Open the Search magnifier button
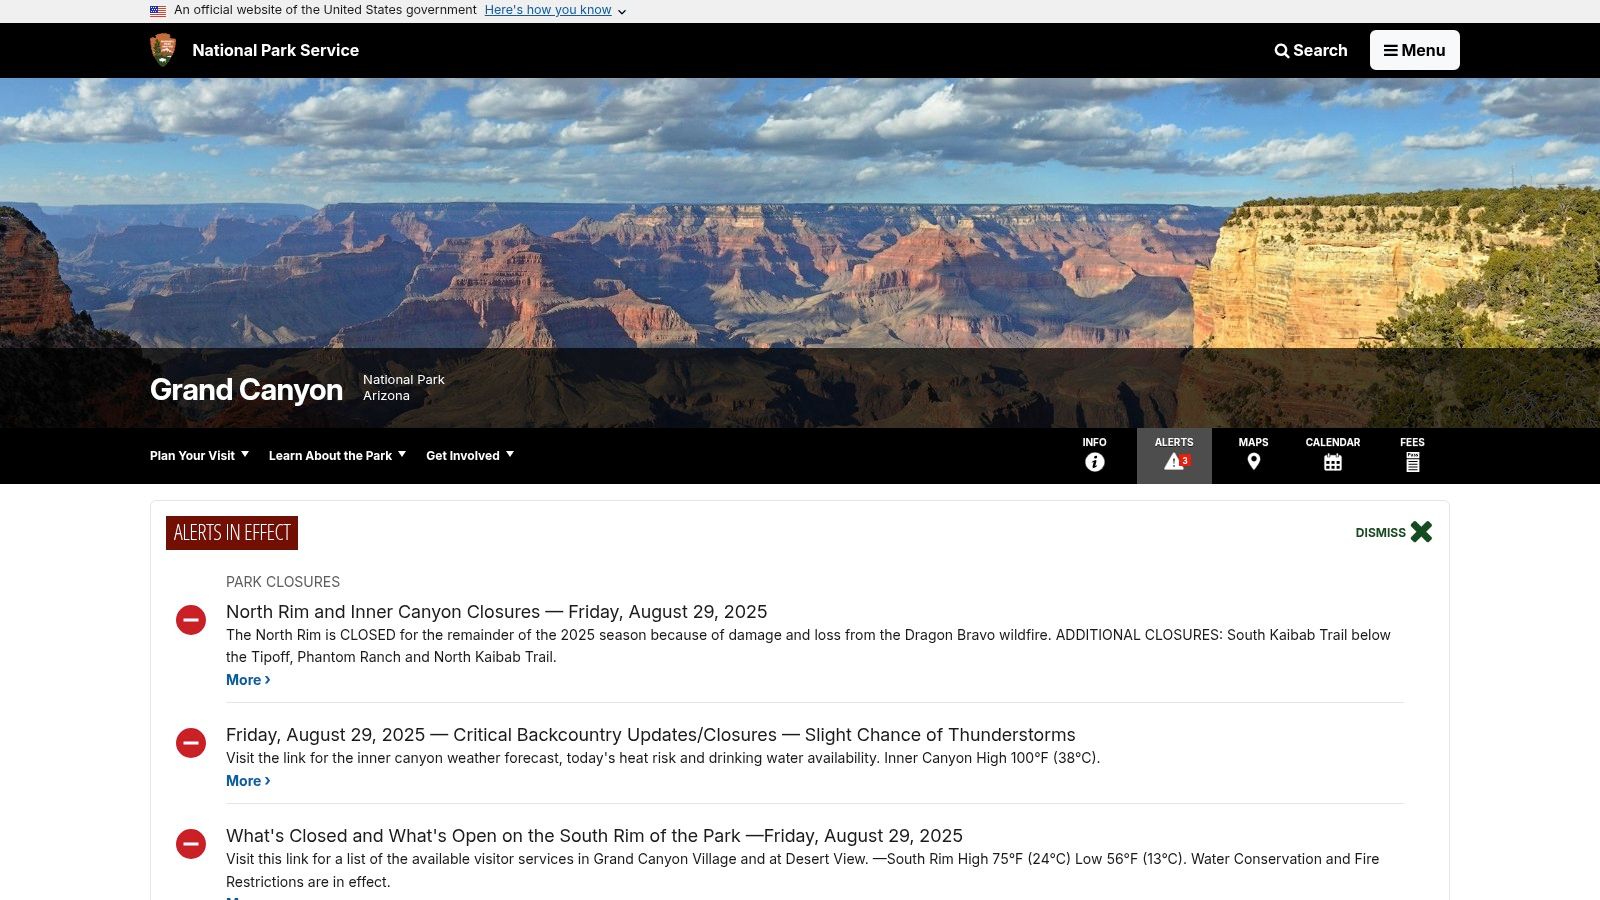This screenshot has width=1600, height=900. point(1311,50)
